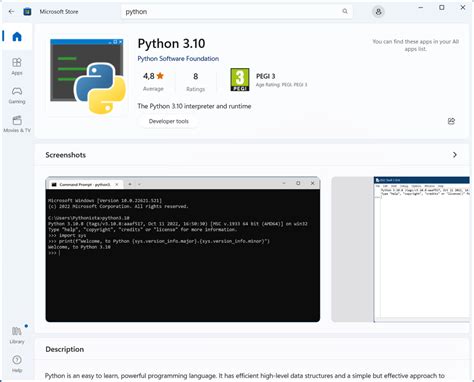
Task: Click the PEGI 3 rating badge
Action: coord(240,80)
